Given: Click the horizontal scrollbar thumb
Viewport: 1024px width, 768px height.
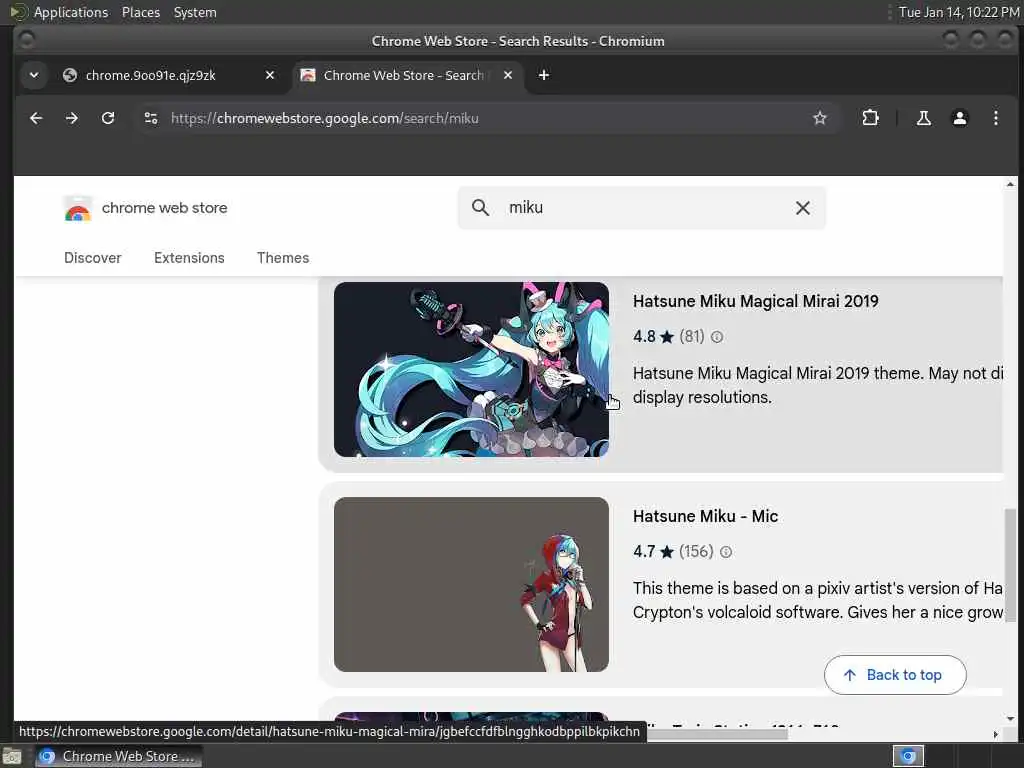Looking at the screenshot, I should (x=717, y=734).
